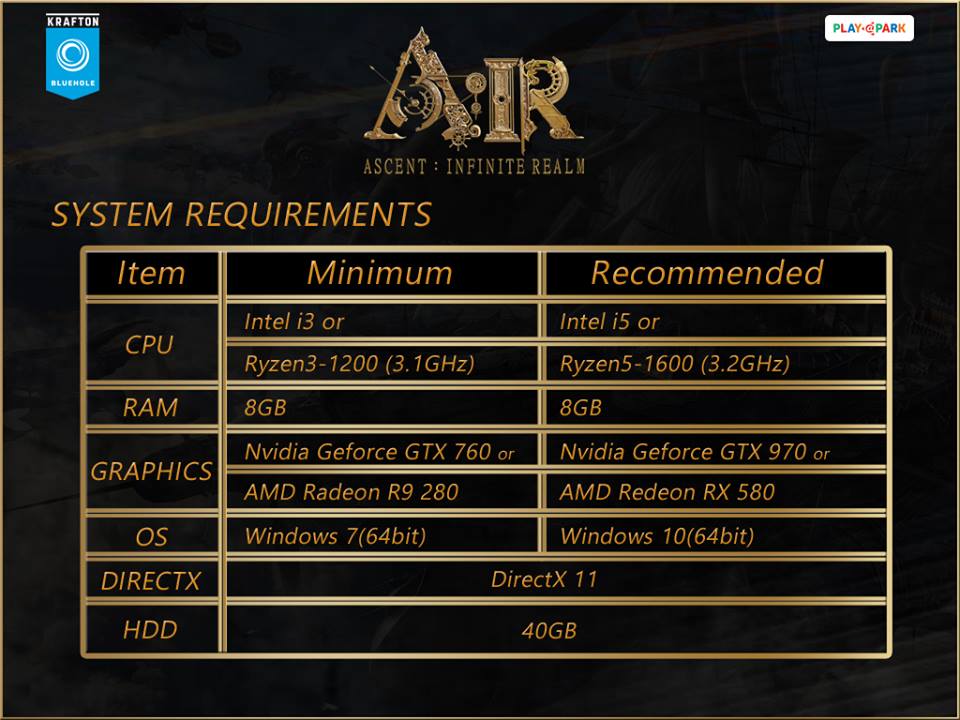
Task: Select 'Ryzen3-1200 (3.1GHz)' in the table
Action: point(359,364)
